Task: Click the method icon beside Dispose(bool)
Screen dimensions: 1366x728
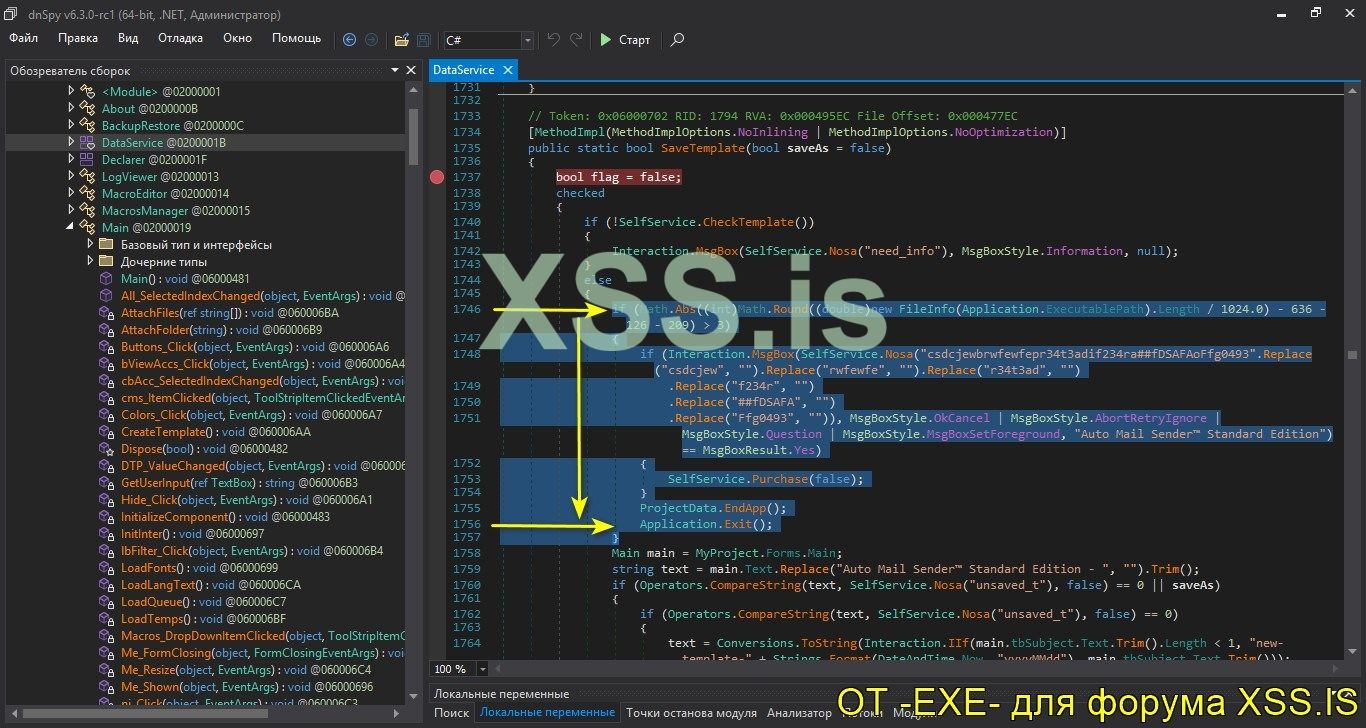Action: [x=106, y=448]
